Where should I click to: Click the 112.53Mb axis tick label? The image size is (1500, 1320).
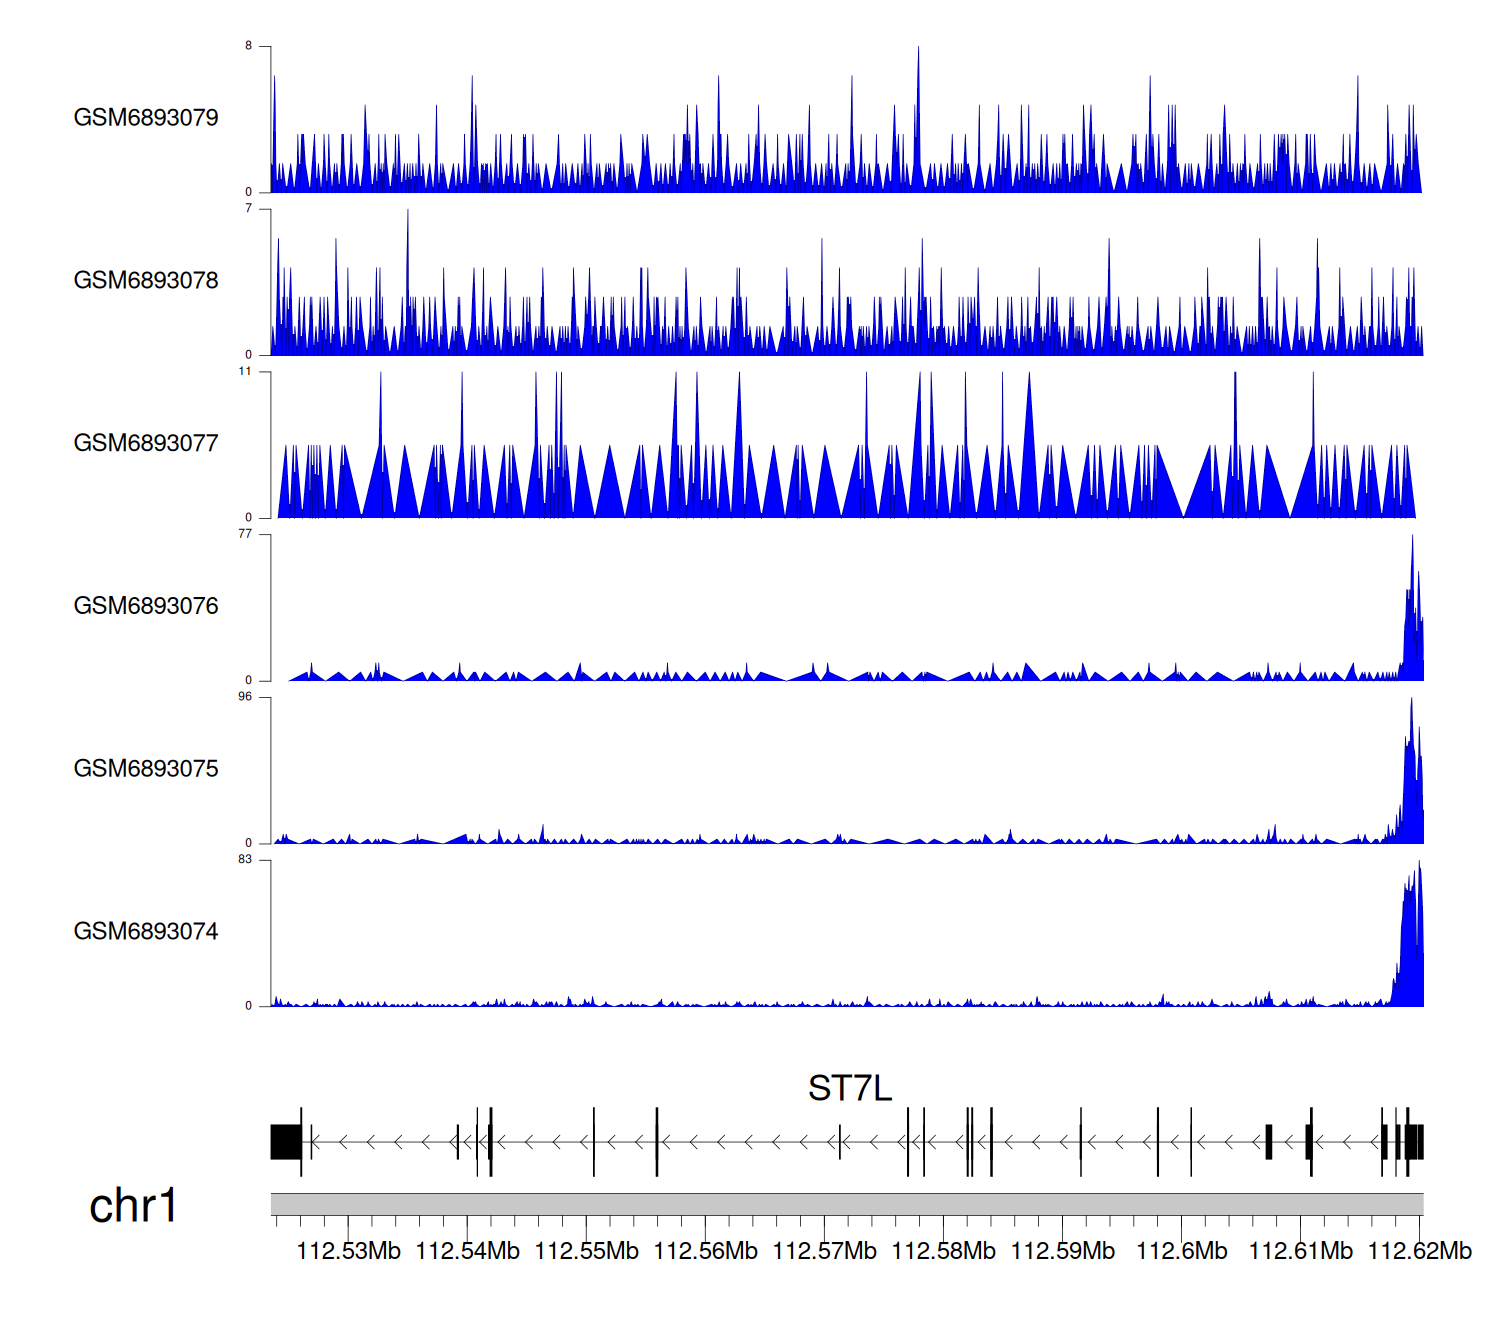pos(348,1251)
